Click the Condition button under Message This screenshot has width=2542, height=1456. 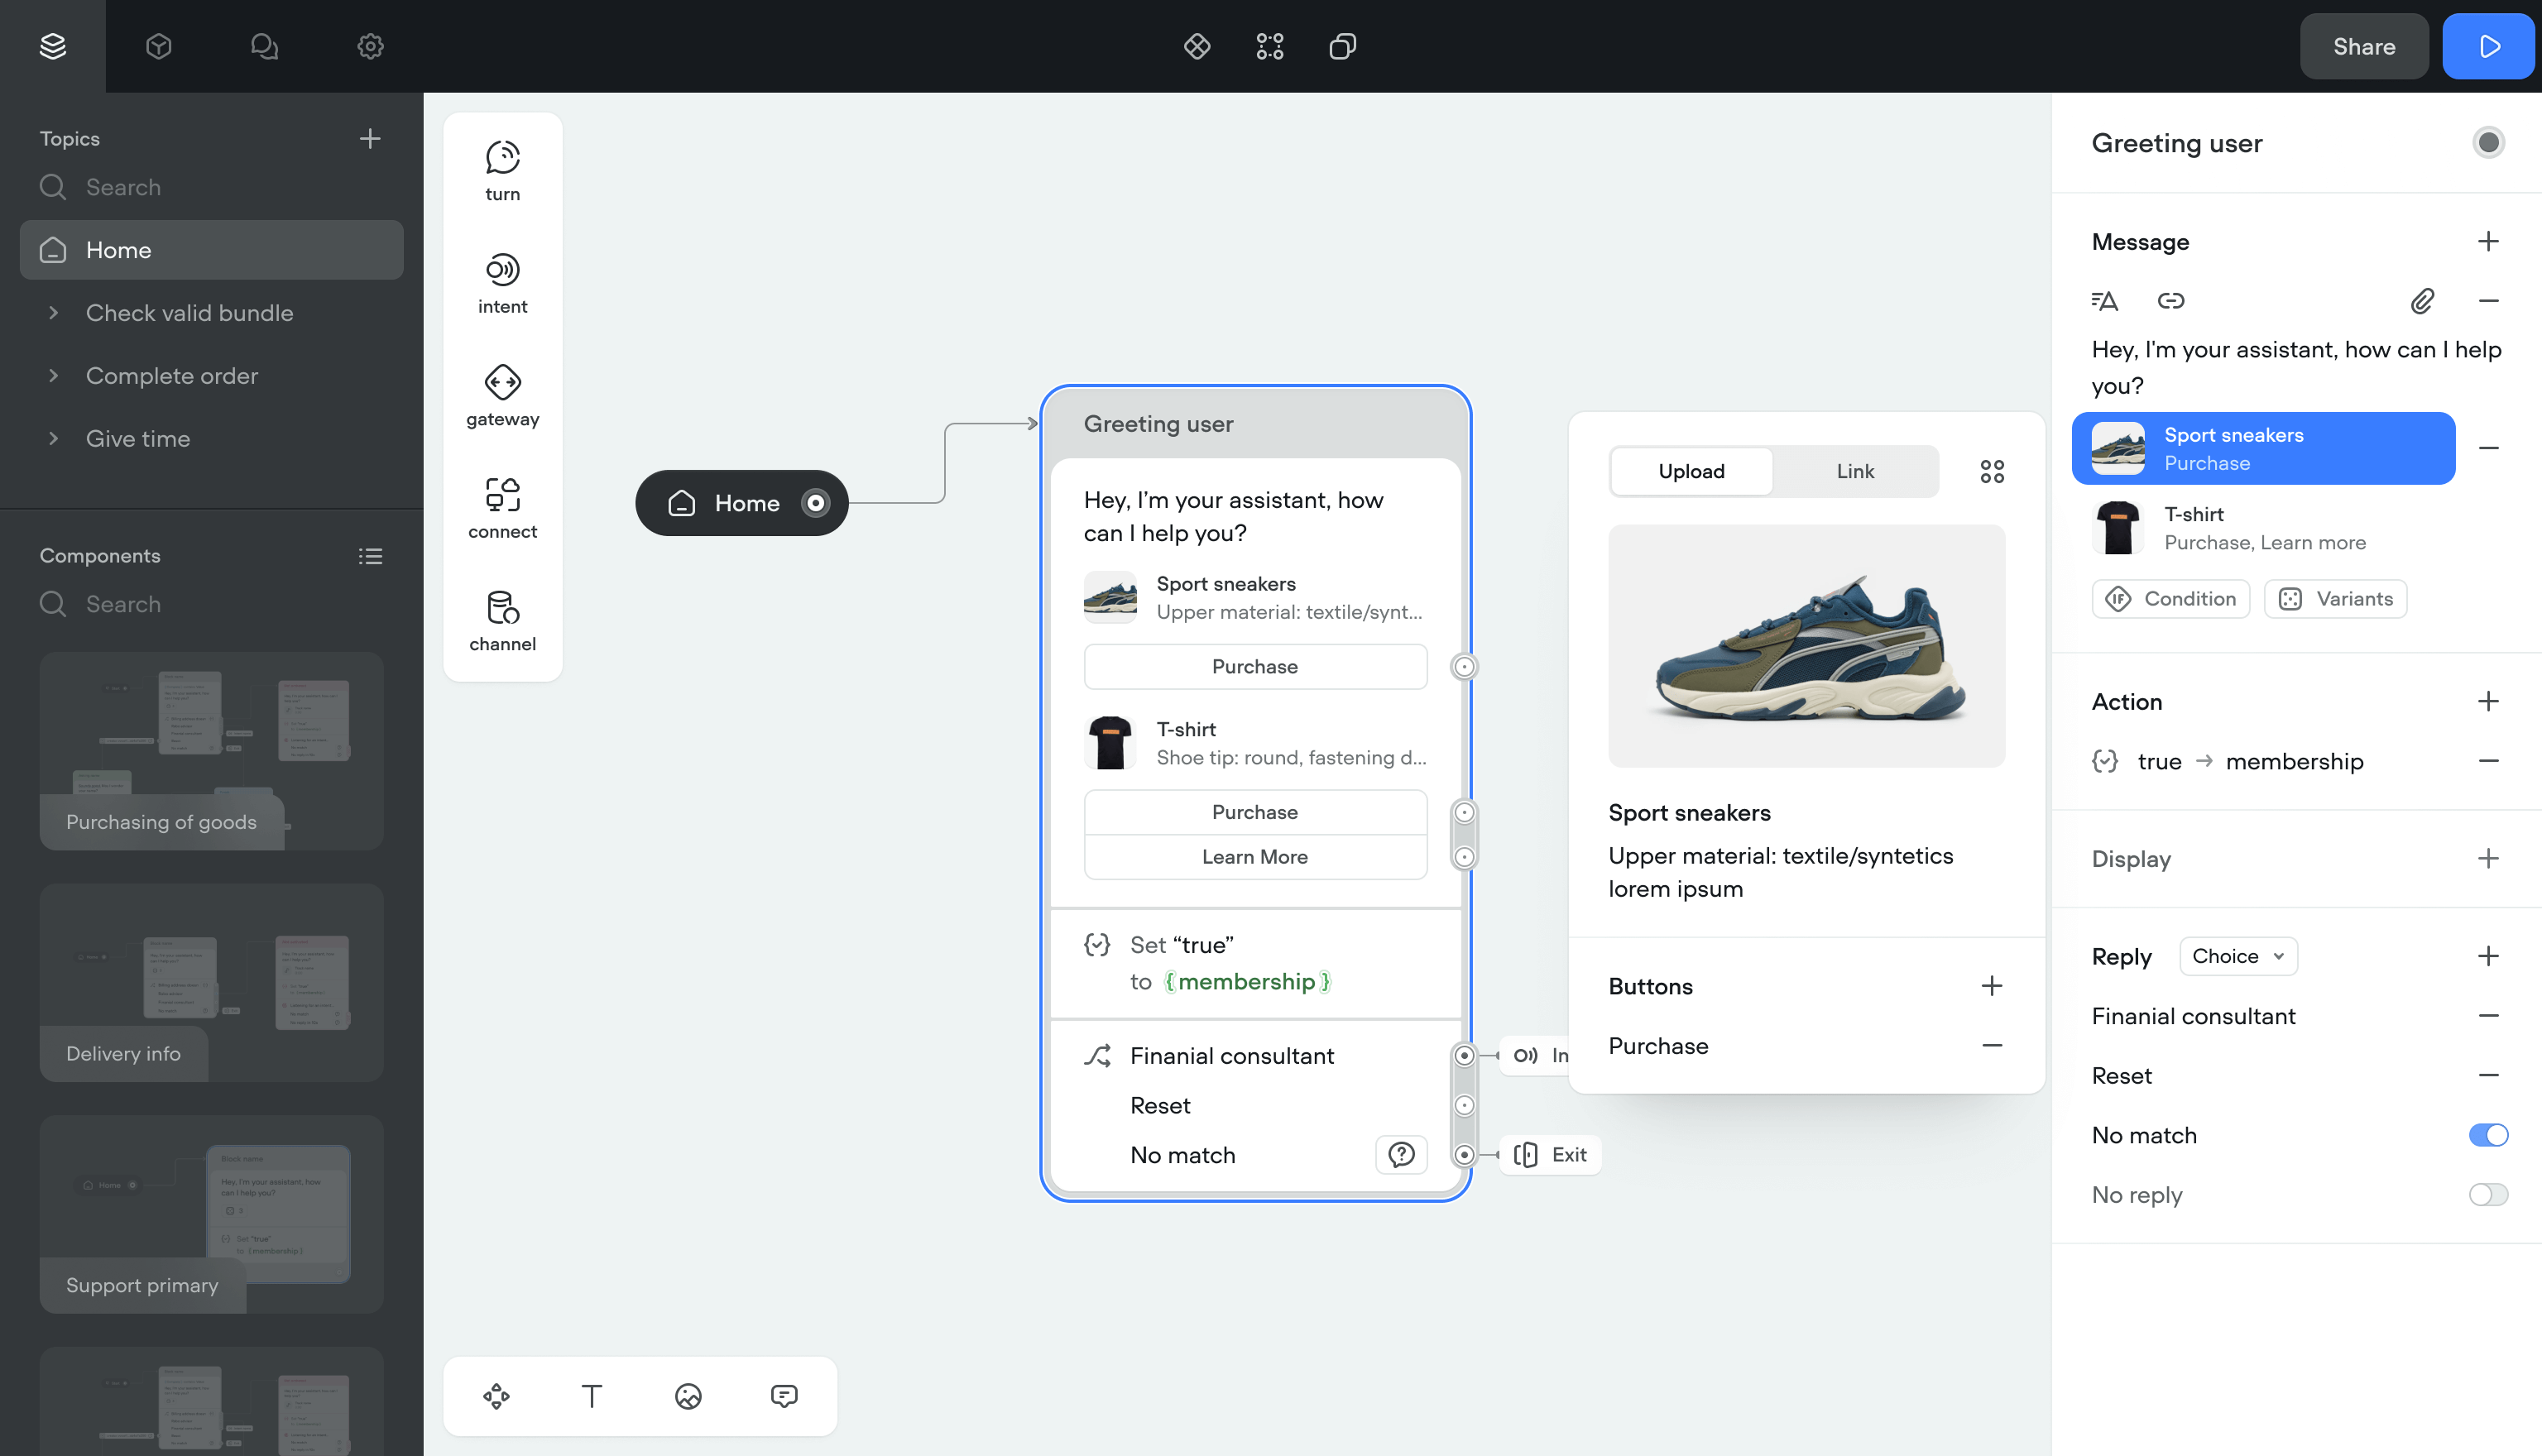2170,599
